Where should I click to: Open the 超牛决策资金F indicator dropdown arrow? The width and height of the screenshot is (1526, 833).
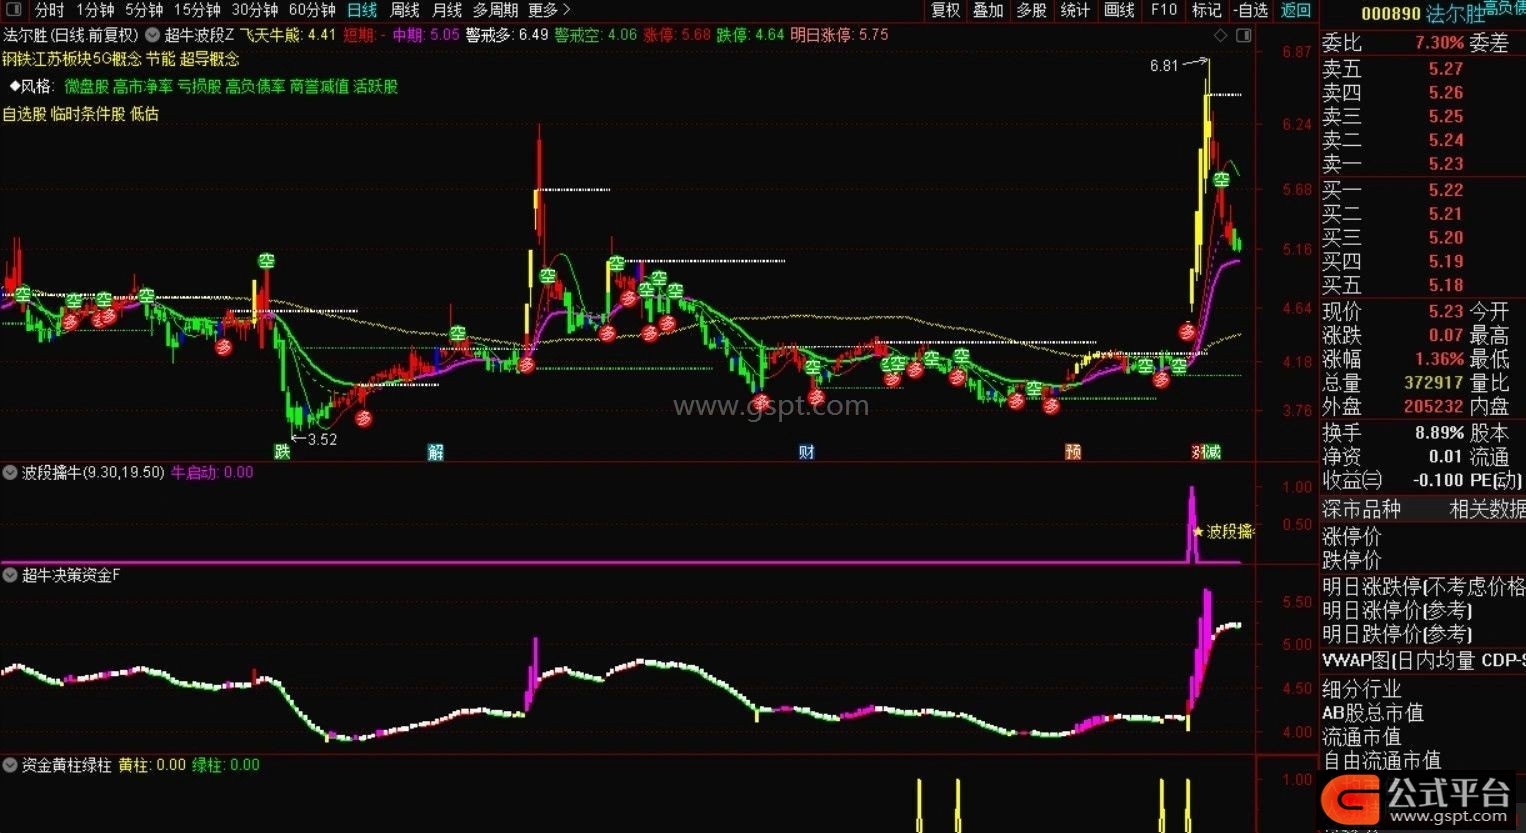tap(11, 575)
